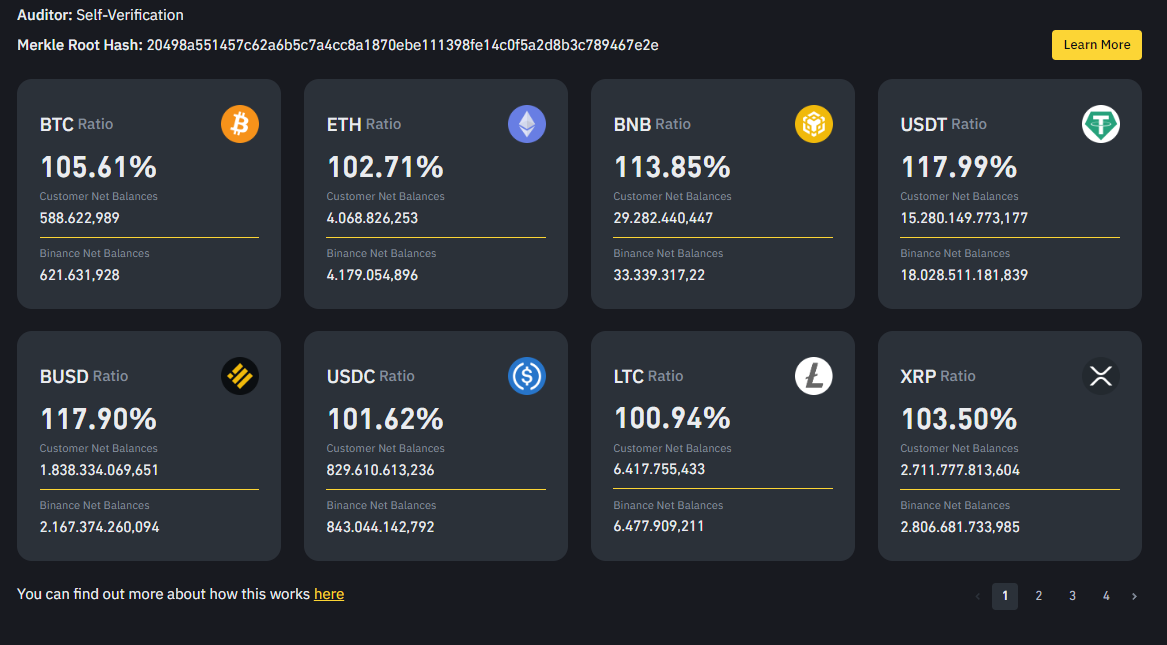Select the current page 1 button

1005,596
